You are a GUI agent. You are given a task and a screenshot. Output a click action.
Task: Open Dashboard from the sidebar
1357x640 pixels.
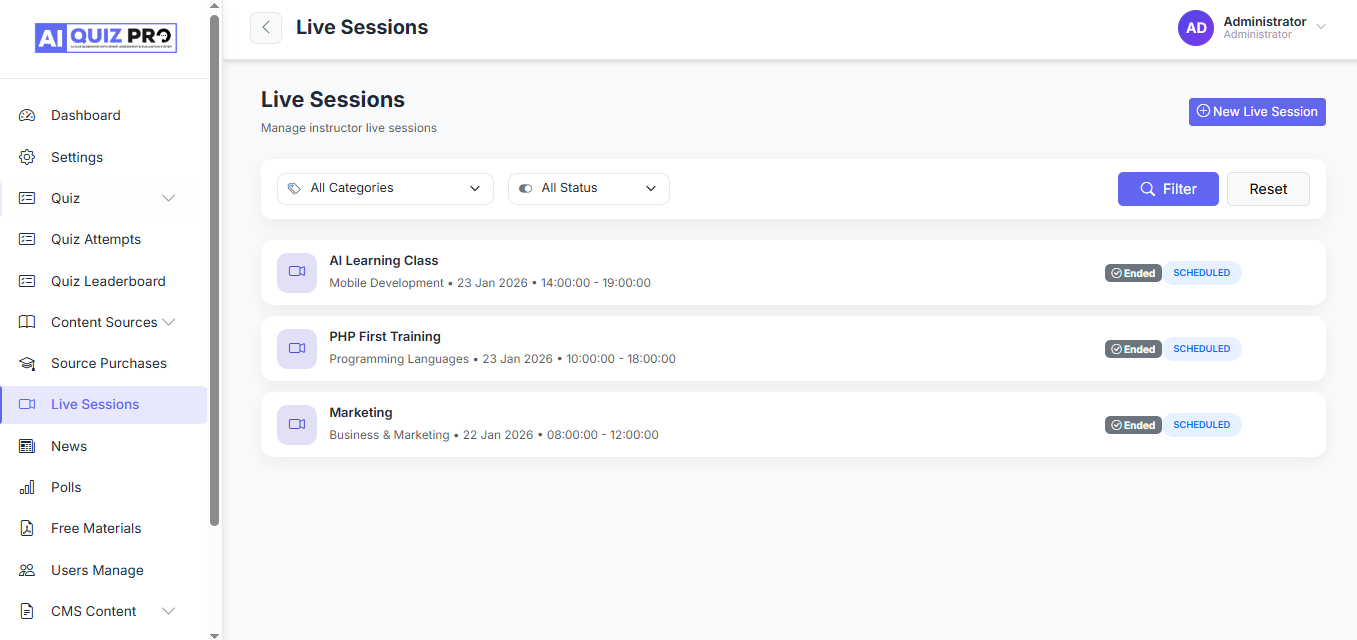click(x=104, y=116)
